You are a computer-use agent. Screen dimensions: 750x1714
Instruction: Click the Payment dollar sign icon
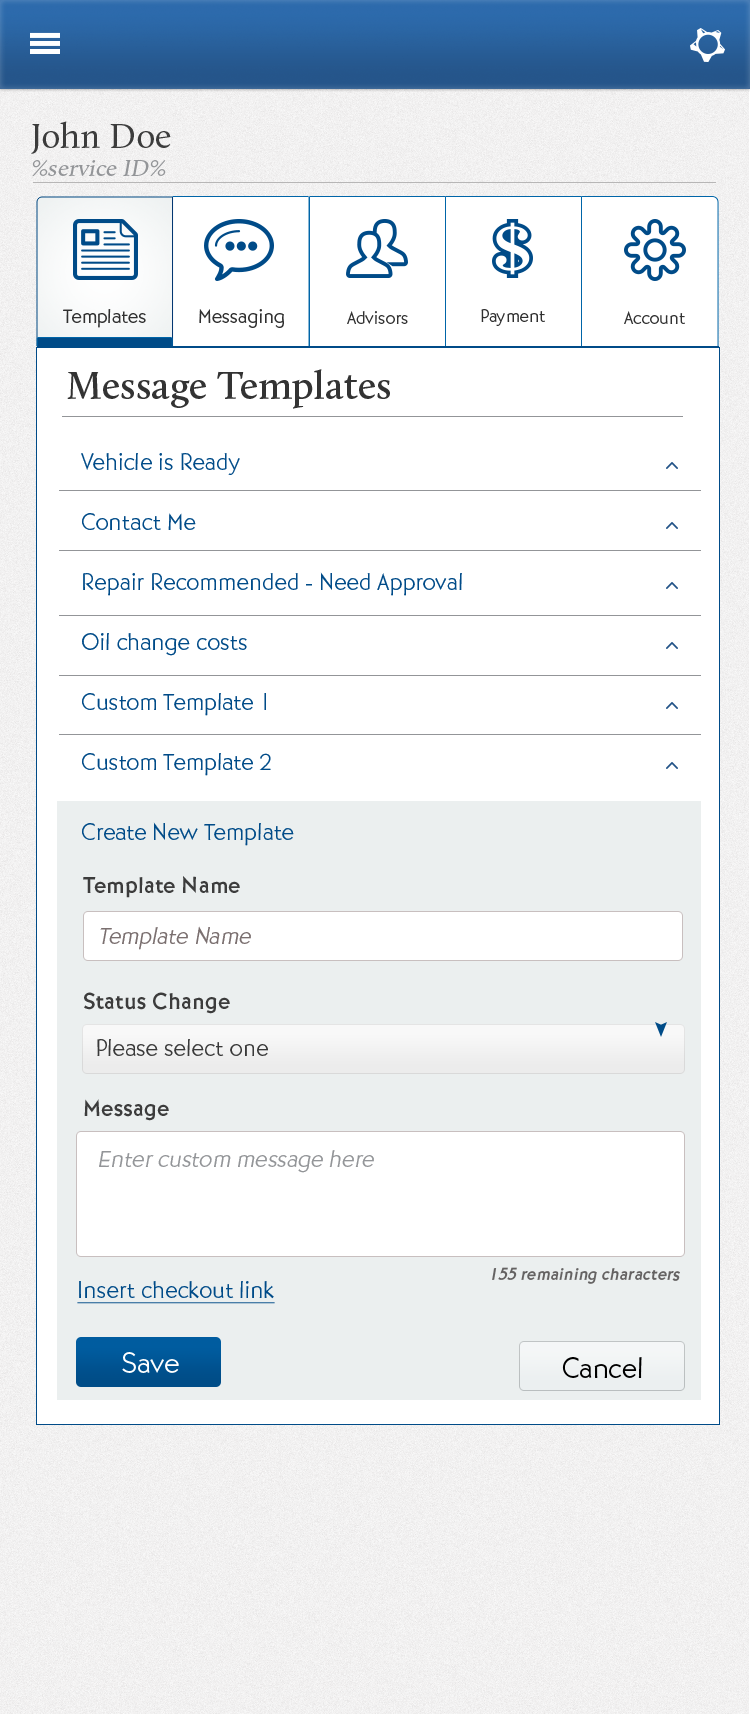tap(512, 250)
